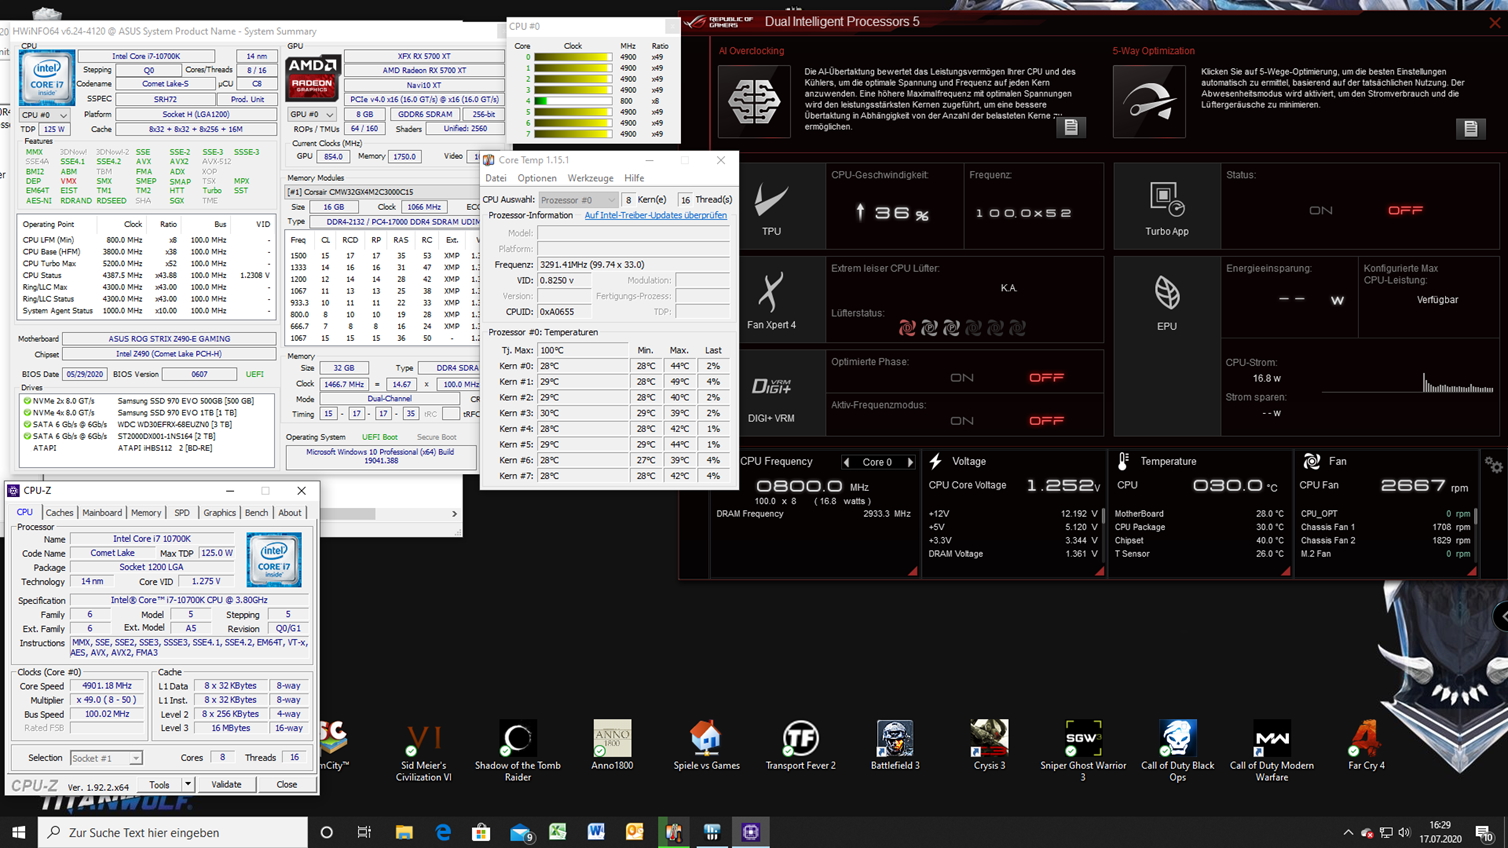Open CPU-Z Tools dropdown arrow
Screen dimensions: 1508x848
(188, 785)
